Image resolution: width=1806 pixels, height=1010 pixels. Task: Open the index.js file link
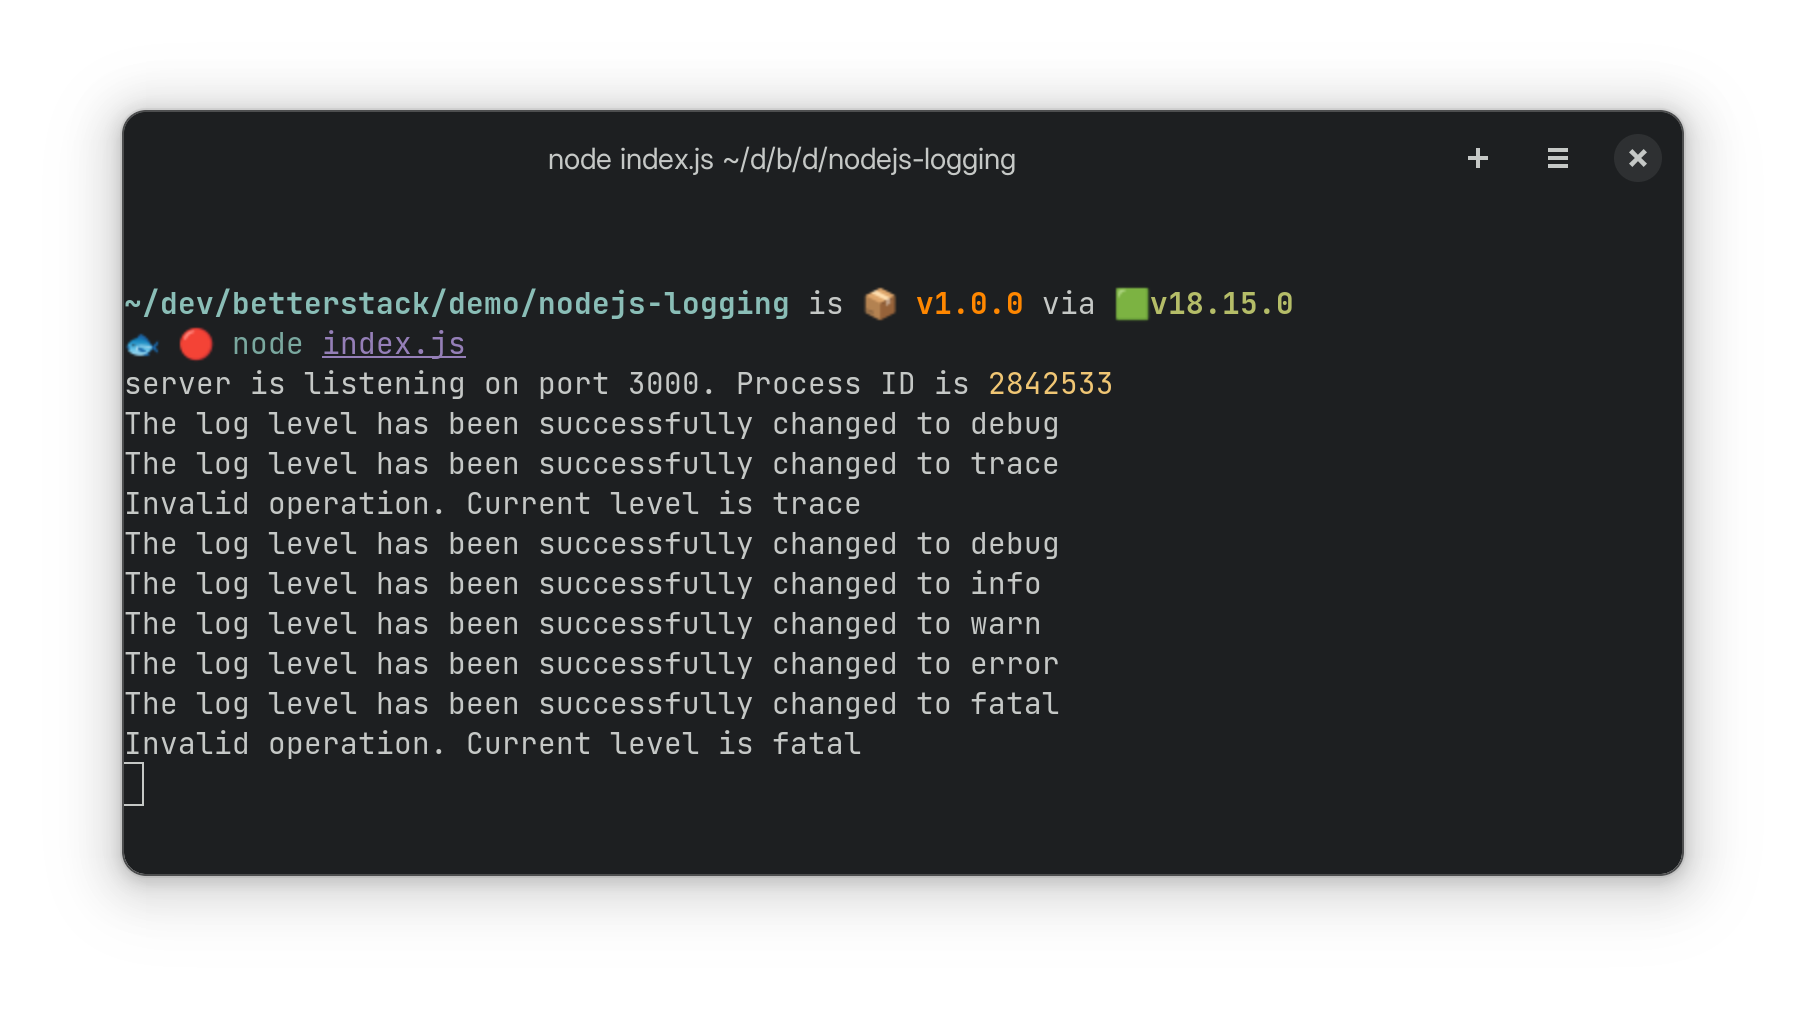(393, 344)
